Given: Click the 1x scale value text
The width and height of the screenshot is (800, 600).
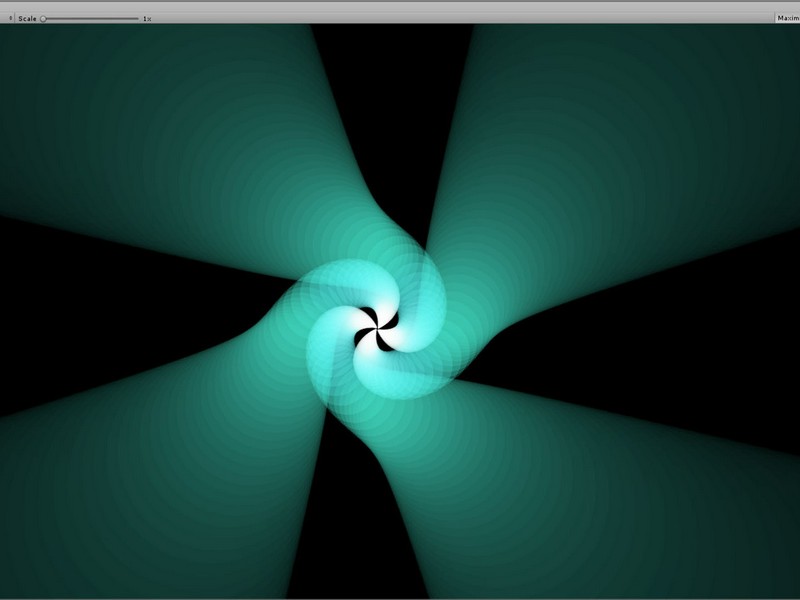Looking at the screenshot, I should 147,19.
